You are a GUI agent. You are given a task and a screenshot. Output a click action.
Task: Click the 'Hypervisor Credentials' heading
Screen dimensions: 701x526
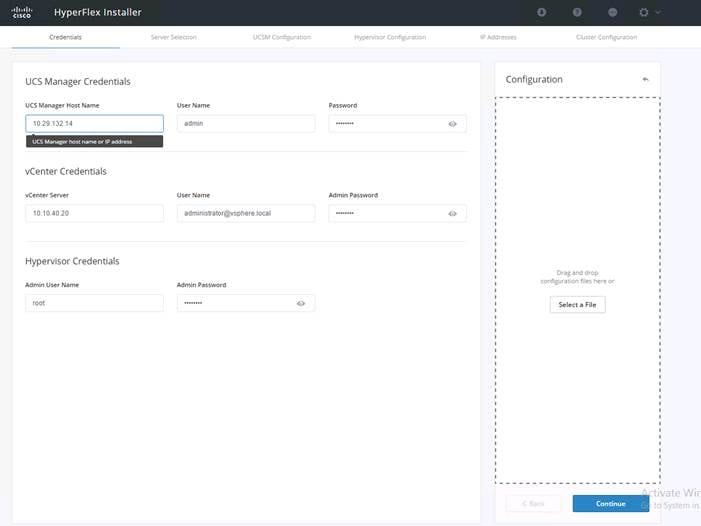point(72,261)
